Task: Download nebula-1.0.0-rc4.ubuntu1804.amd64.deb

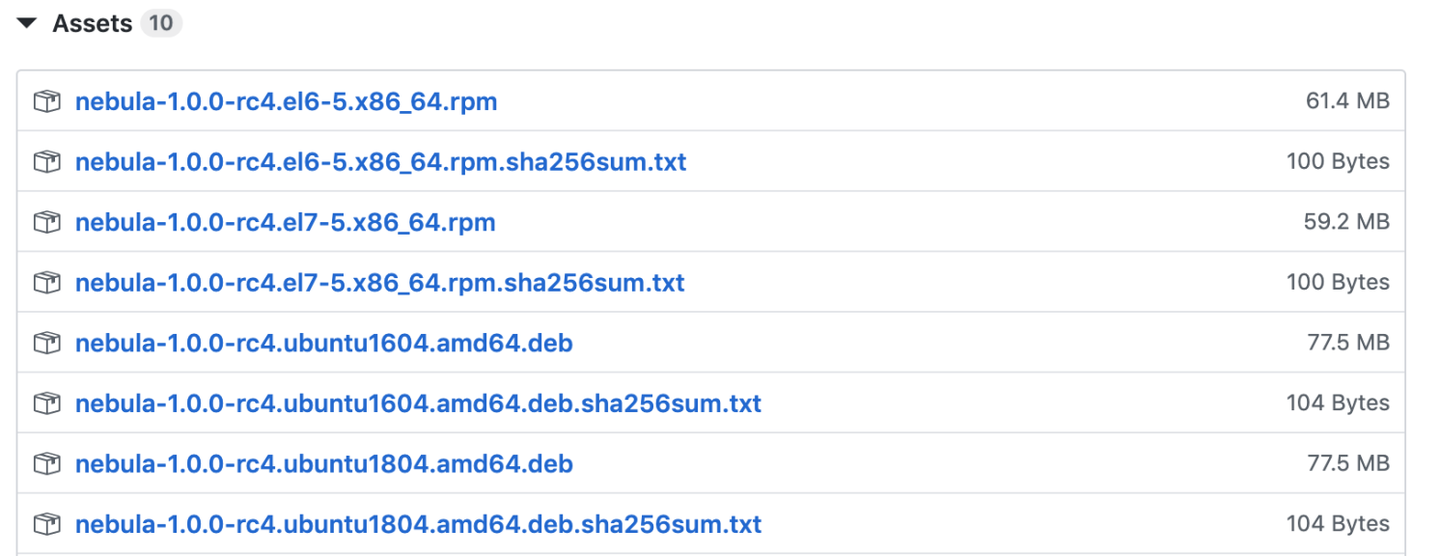Action: pos(323,464)
